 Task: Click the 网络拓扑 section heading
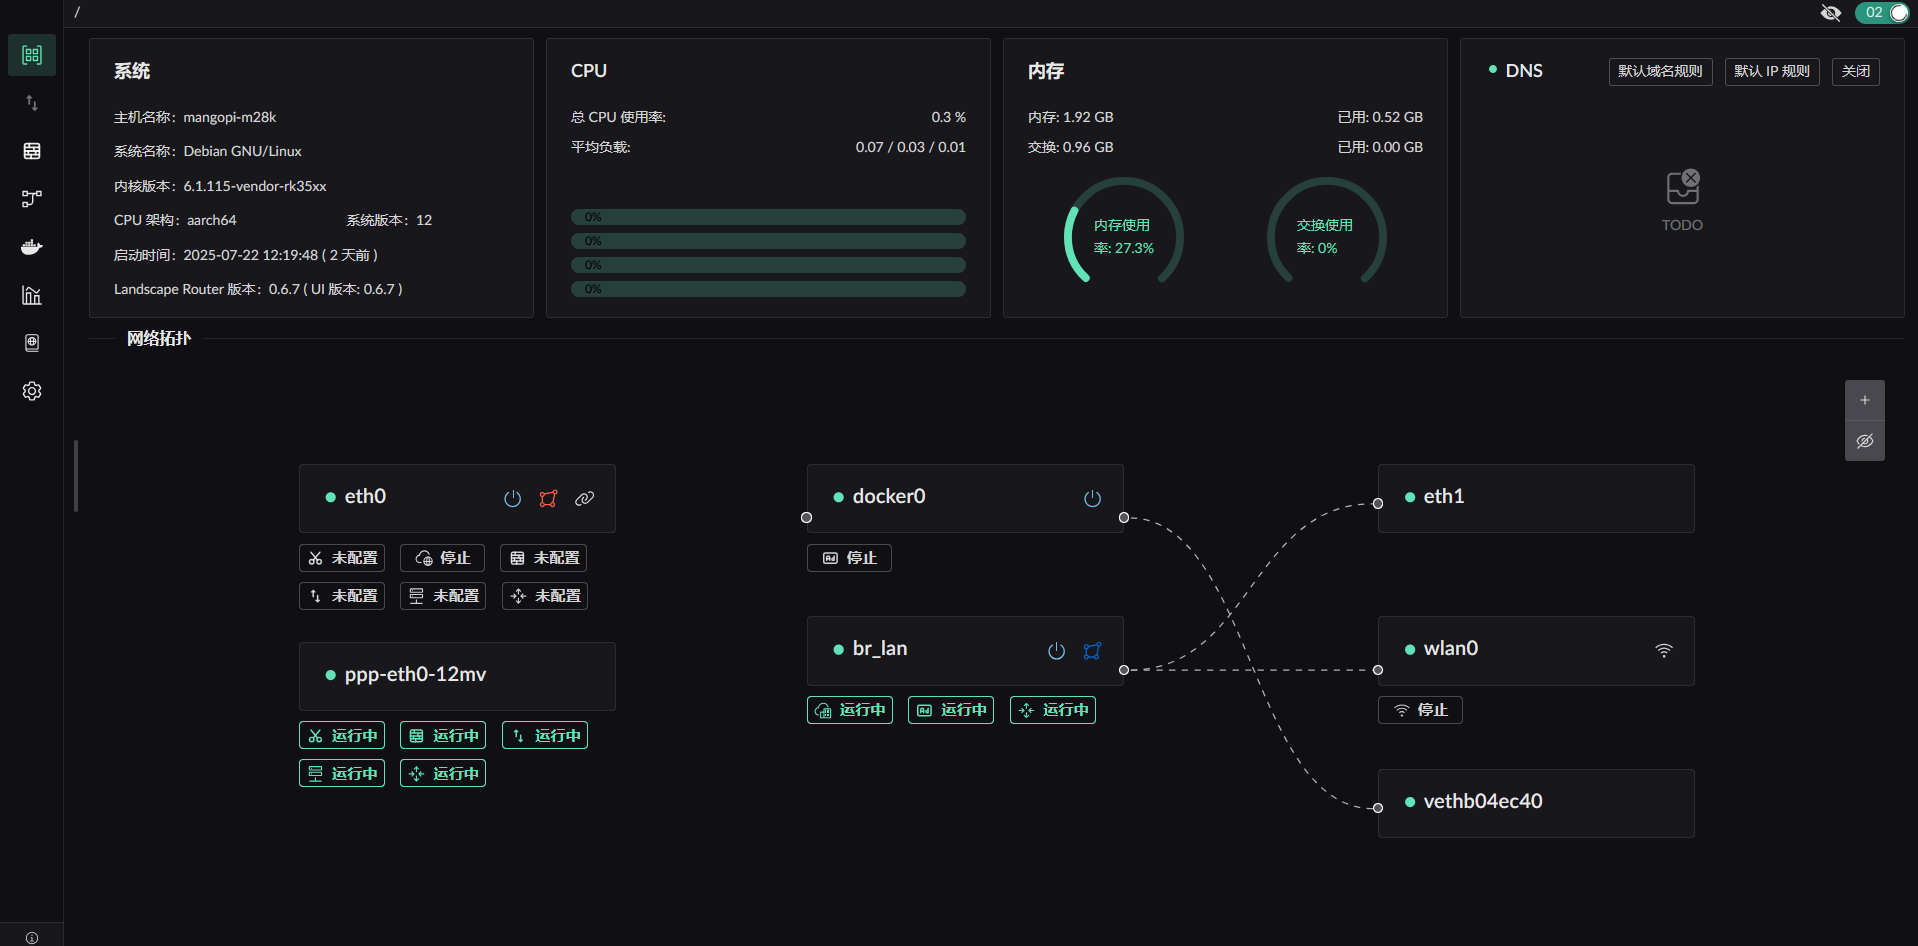(x=159, y=338)
